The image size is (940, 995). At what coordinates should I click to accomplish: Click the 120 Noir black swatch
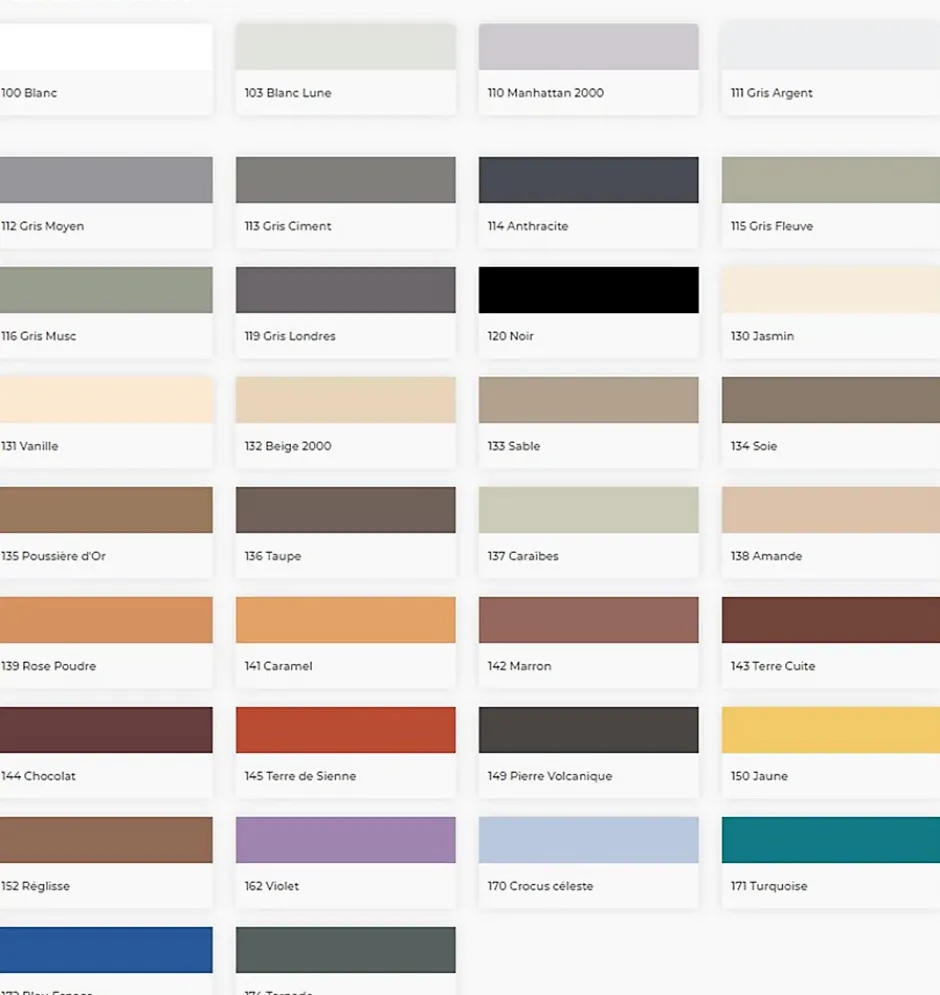point(588,290)
